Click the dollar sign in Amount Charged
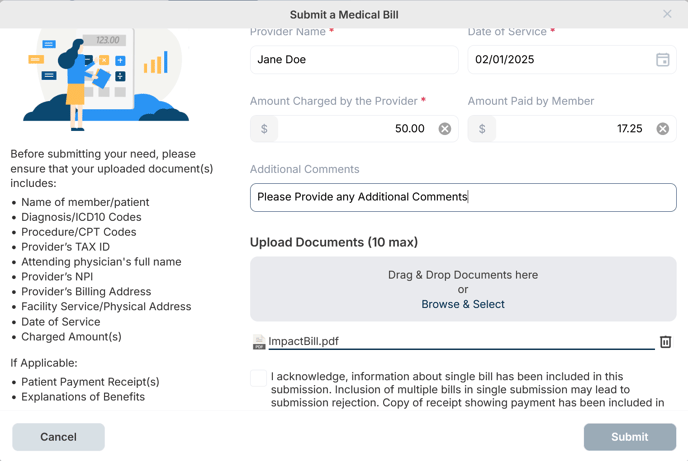This screenshot has height=461, width=688. point(264,129)
